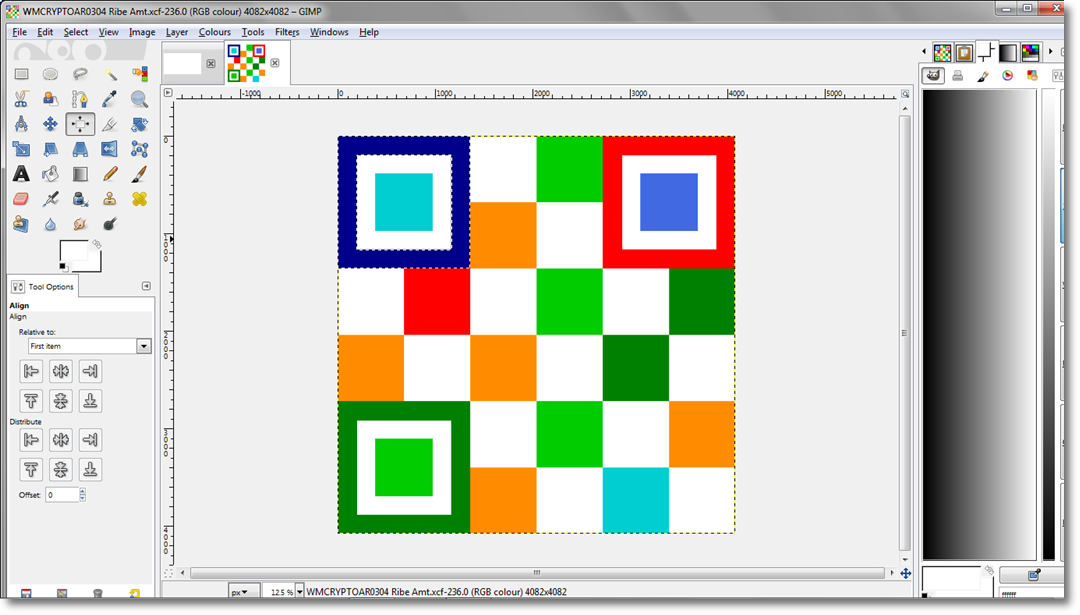Select the Select by Colour tool

[x=139, y=74]
